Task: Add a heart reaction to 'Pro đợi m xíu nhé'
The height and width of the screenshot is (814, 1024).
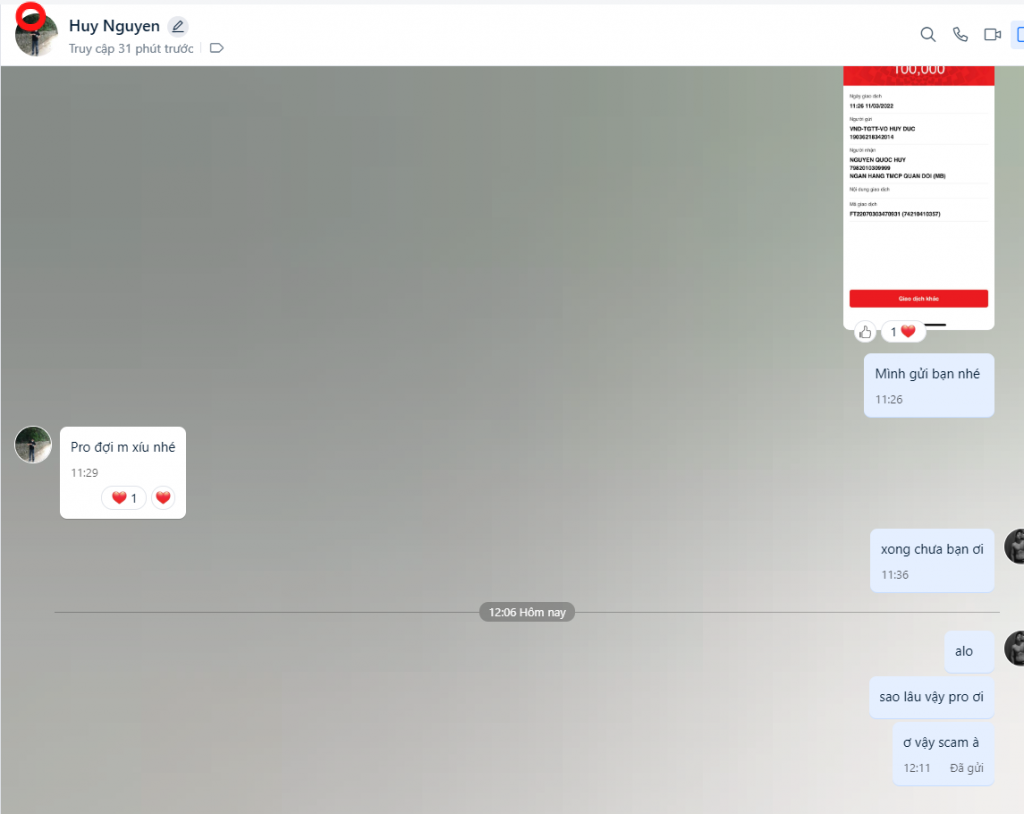Action: pyautogui.click(x=163, y=498)
